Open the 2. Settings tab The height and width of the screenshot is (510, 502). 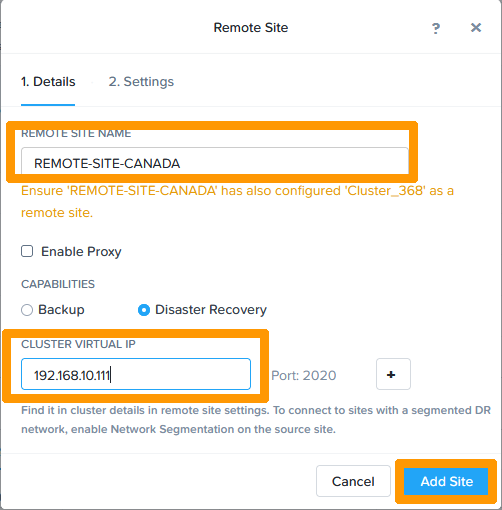pyautogui.click(x=141, y=82)
